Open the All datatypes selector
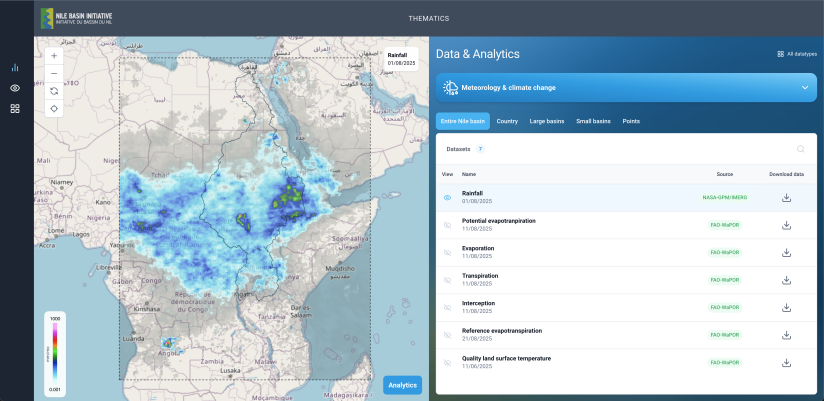 coord(796,54)
